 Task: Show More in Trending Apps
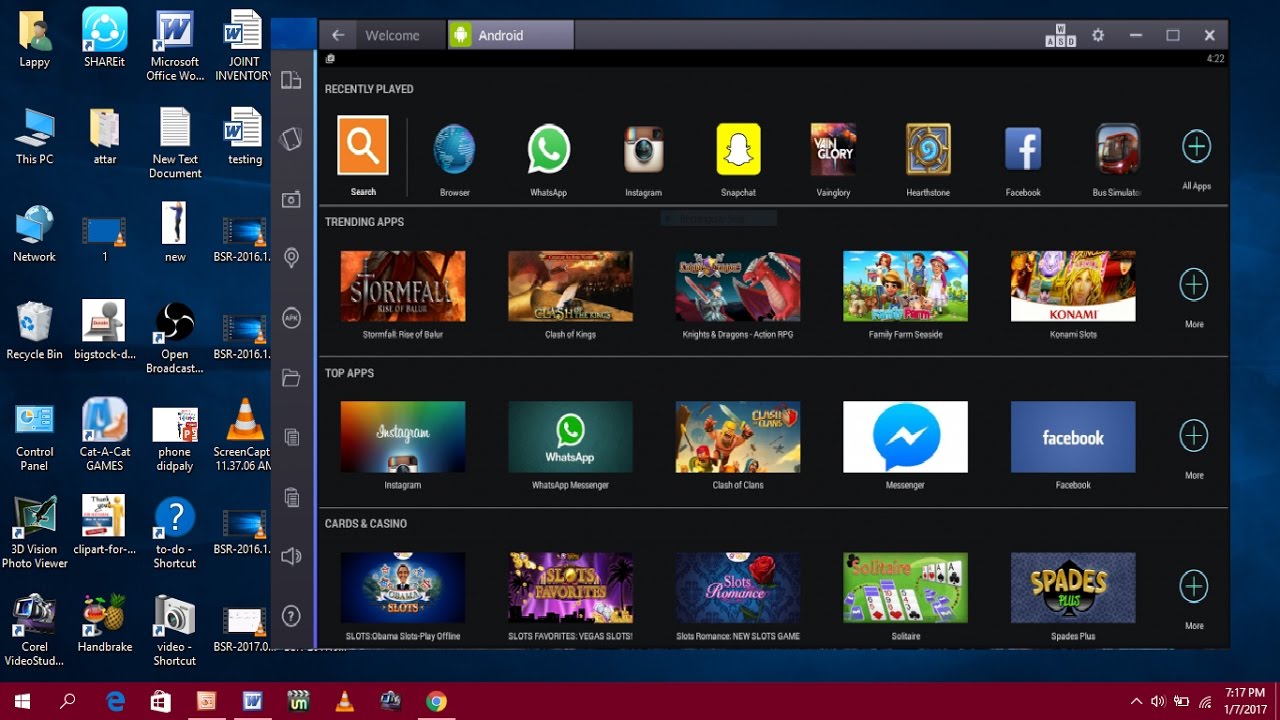click(1194, 285)
